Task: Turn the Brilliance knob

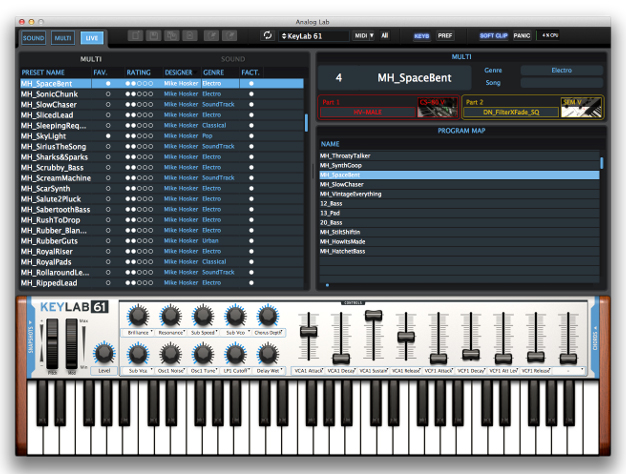Action: [138, 316]
